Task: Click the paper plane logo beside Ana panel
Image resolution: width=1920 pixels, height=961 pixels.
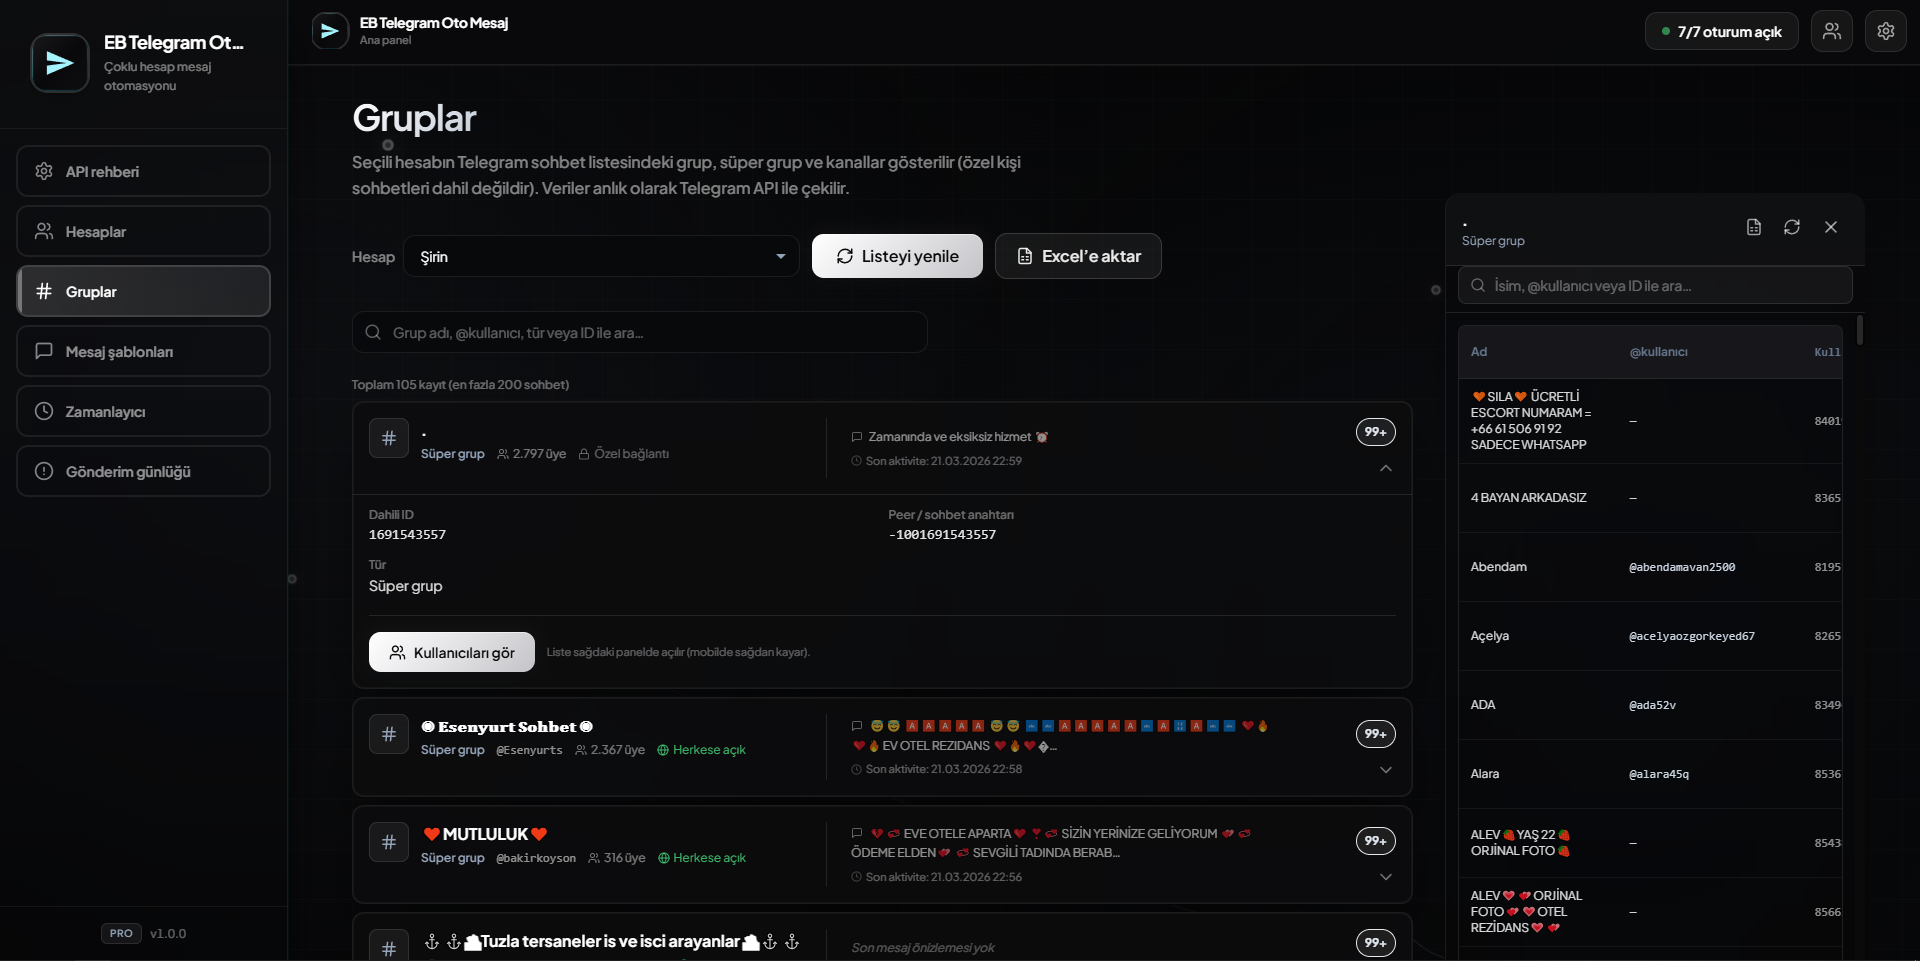Action: [330, 31]
